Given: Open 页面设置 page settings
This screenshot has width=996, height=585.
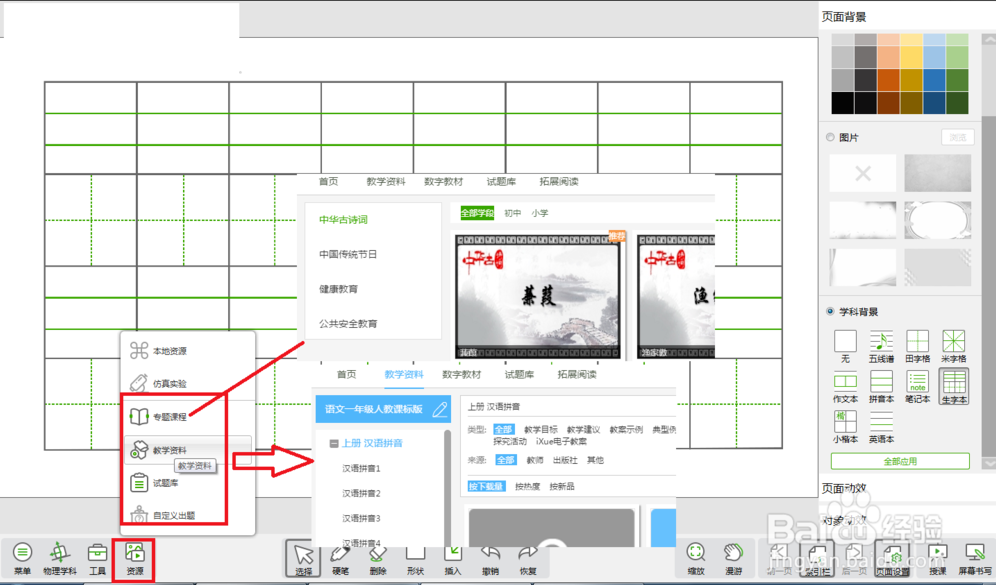Looking at the screenshot, I should [892, 559].
